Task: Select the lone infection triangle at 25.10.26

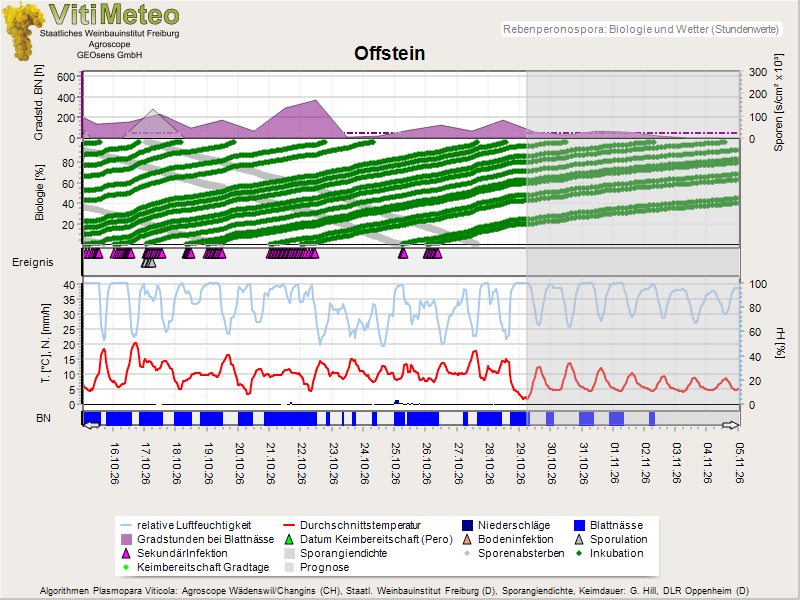Action: pos(403,253)
